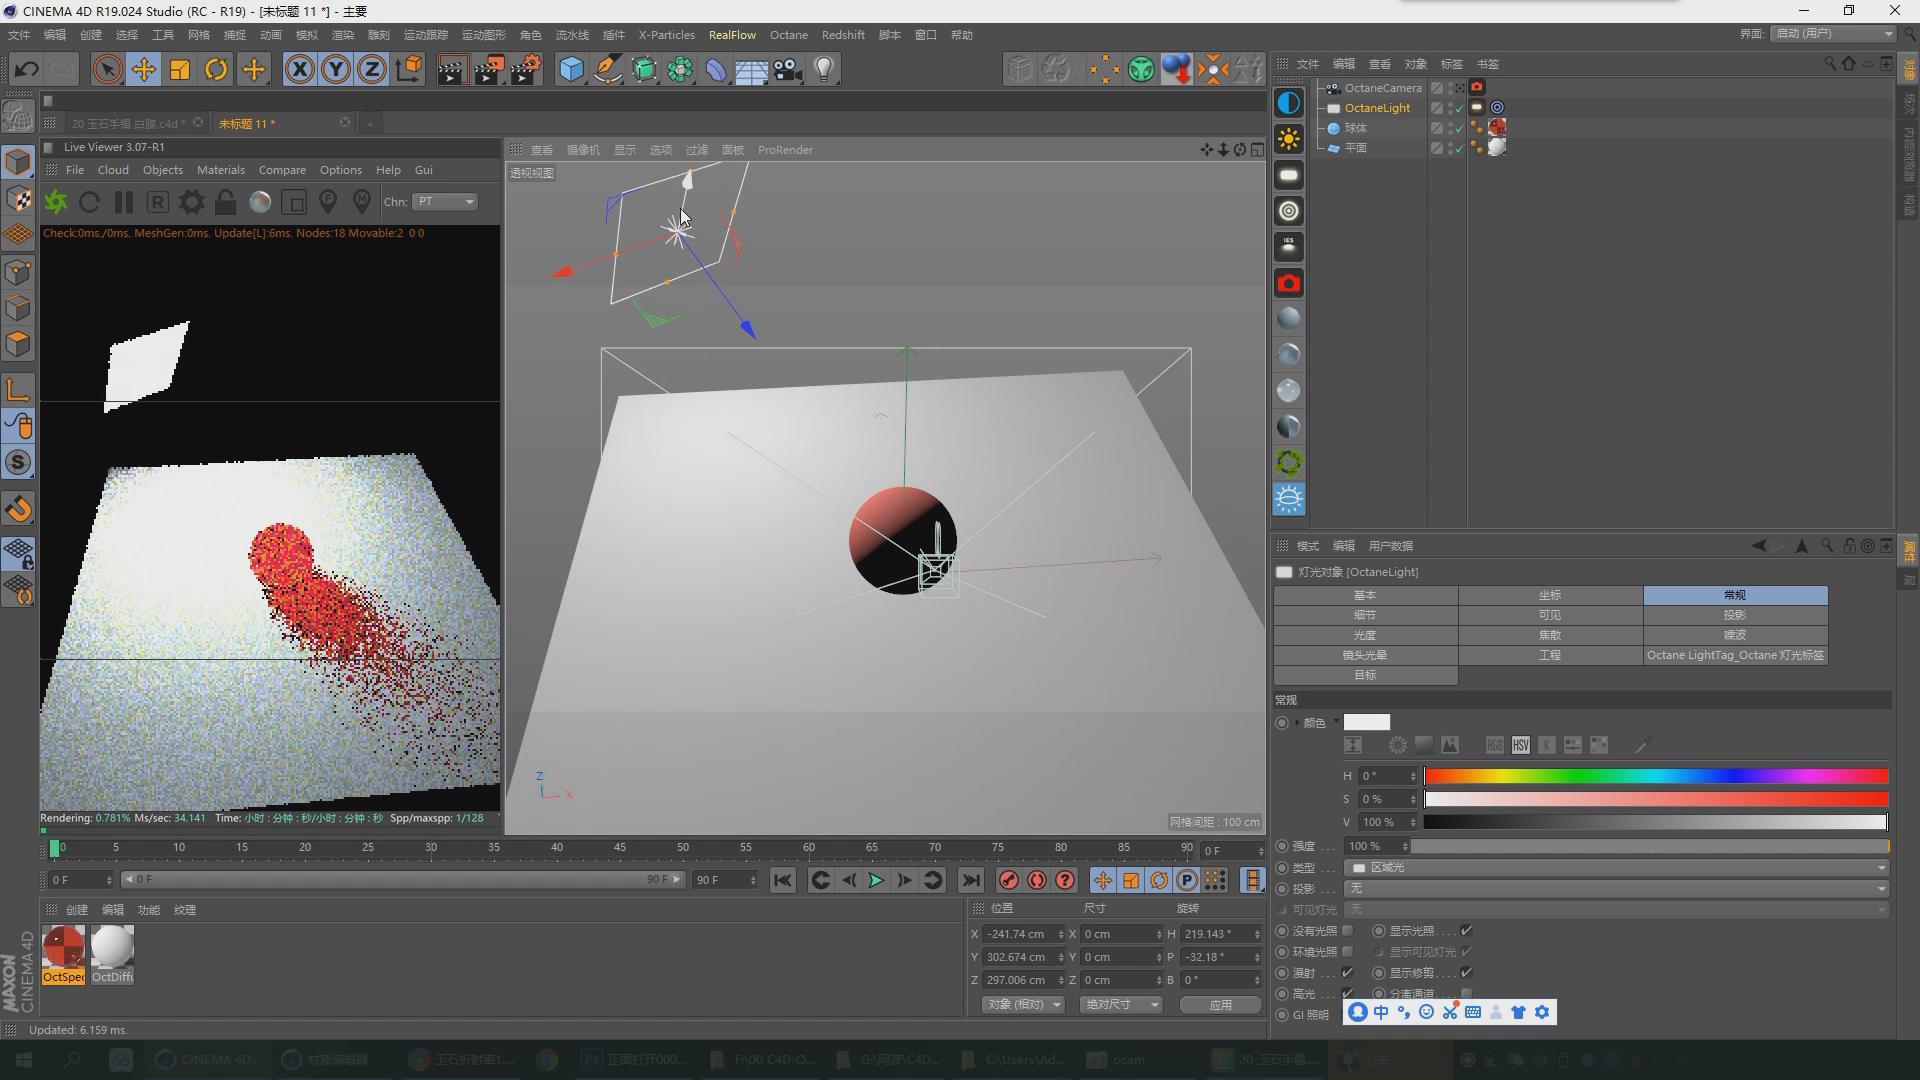Toggle 环境光照 checkbox
1920x1080 pixels.
[x=1348, y=952]
